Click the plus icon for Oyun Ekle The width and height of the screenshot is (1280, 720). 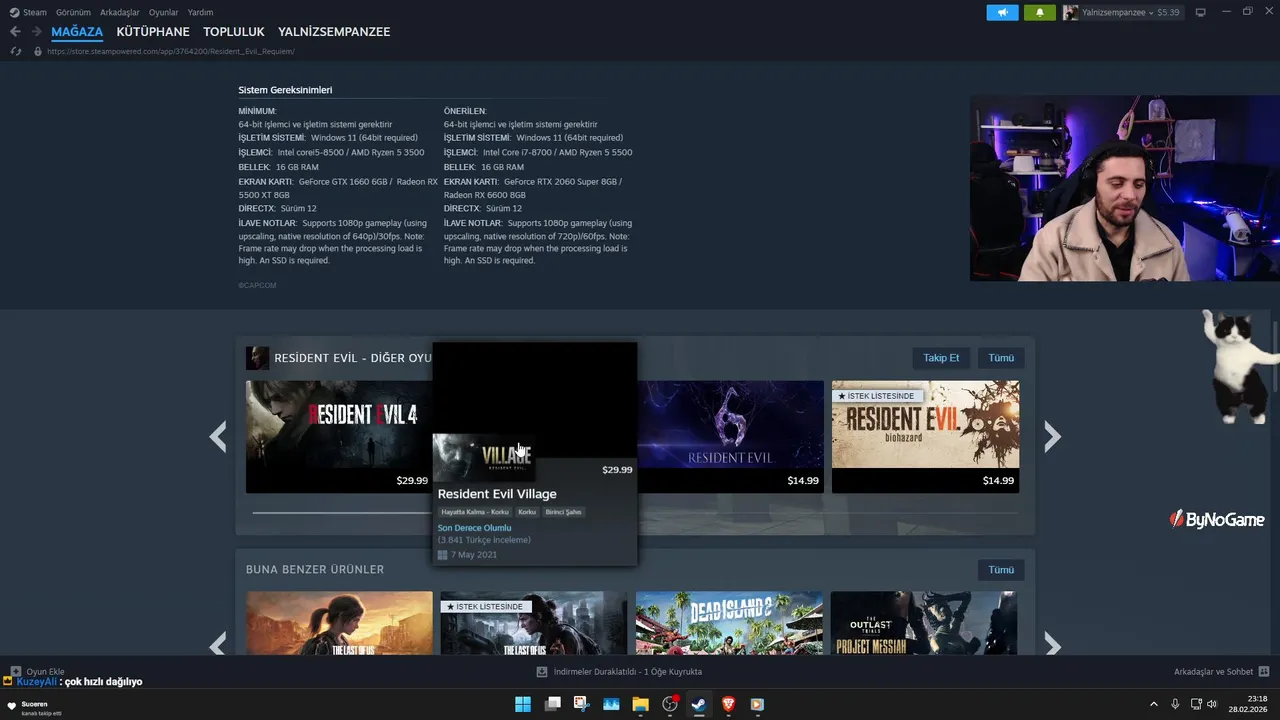(x=16, y=672)
